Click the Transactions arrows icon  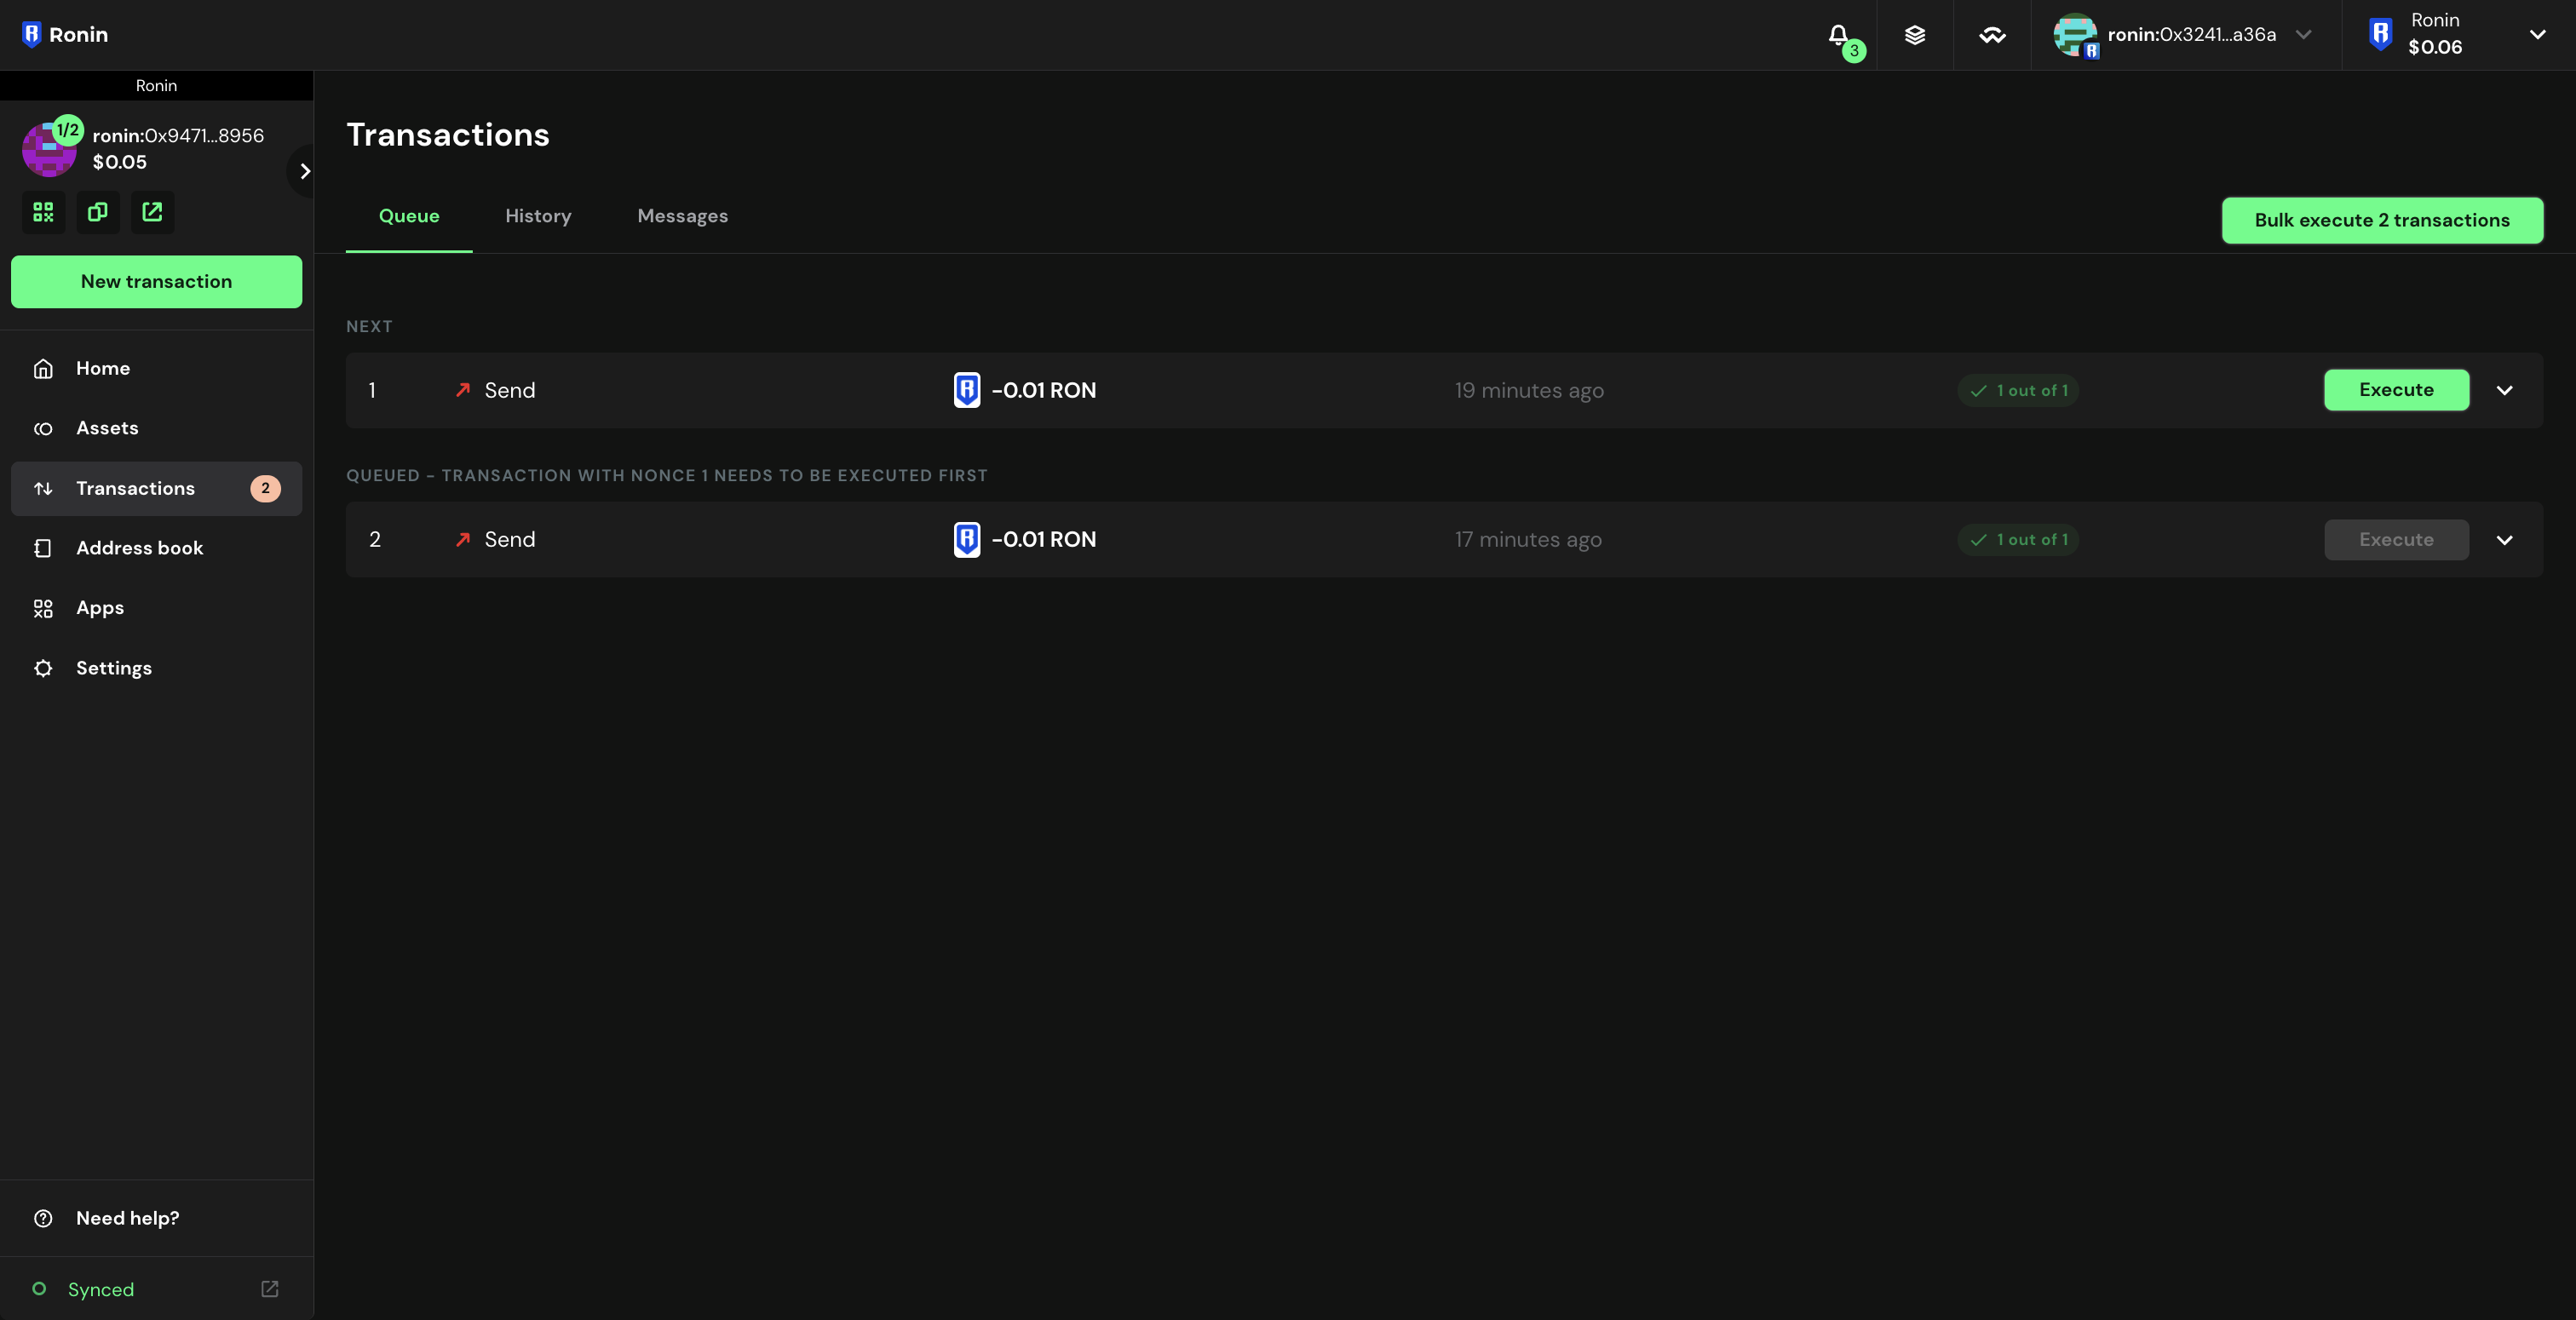pyautogui.click(x=43, y=488)
